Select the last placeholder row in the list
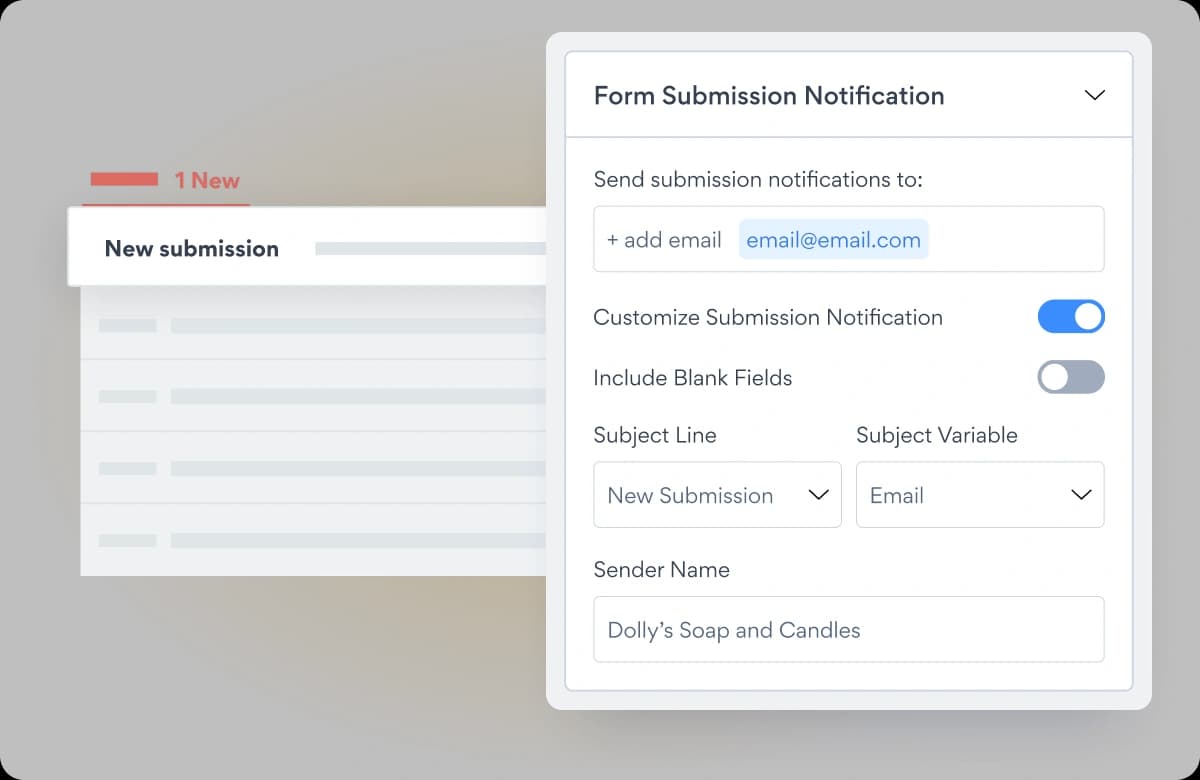1200x780 pixels. [x=314, y=540]
